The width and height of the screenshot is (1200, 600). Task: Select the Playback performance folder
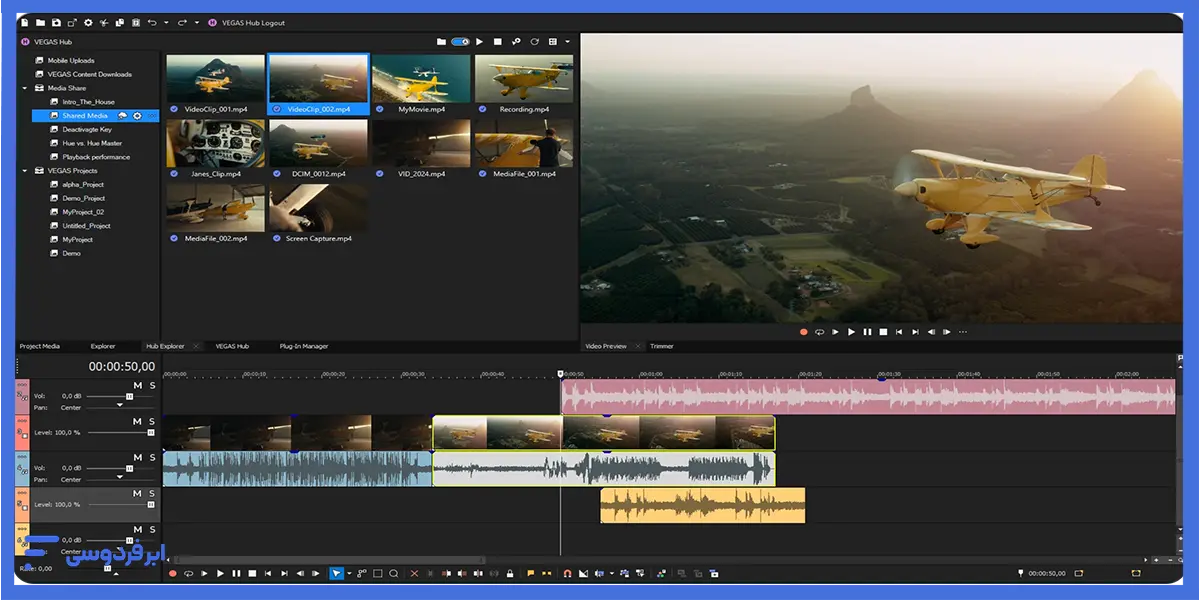tap(96, 157)
